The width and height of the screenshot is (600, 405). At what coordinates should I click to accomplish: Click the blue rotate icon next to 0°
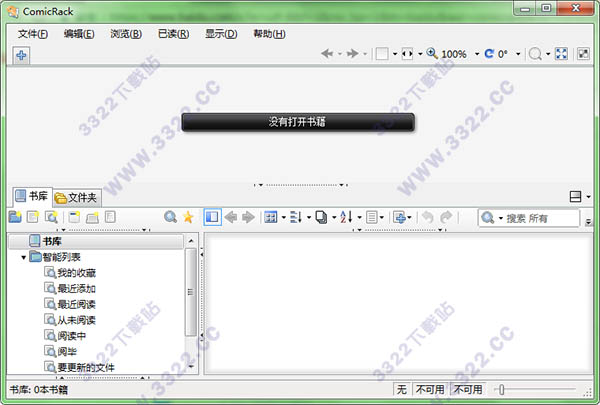[x=489, y=54]
